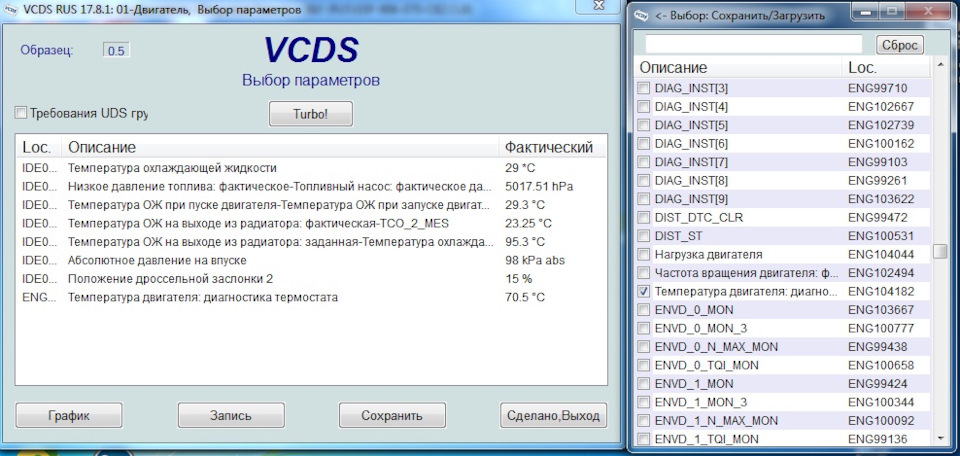Select Температура двигателя: диагностика термостата row
This screenshot has width=960, height=456.
[x=311, y=297]
